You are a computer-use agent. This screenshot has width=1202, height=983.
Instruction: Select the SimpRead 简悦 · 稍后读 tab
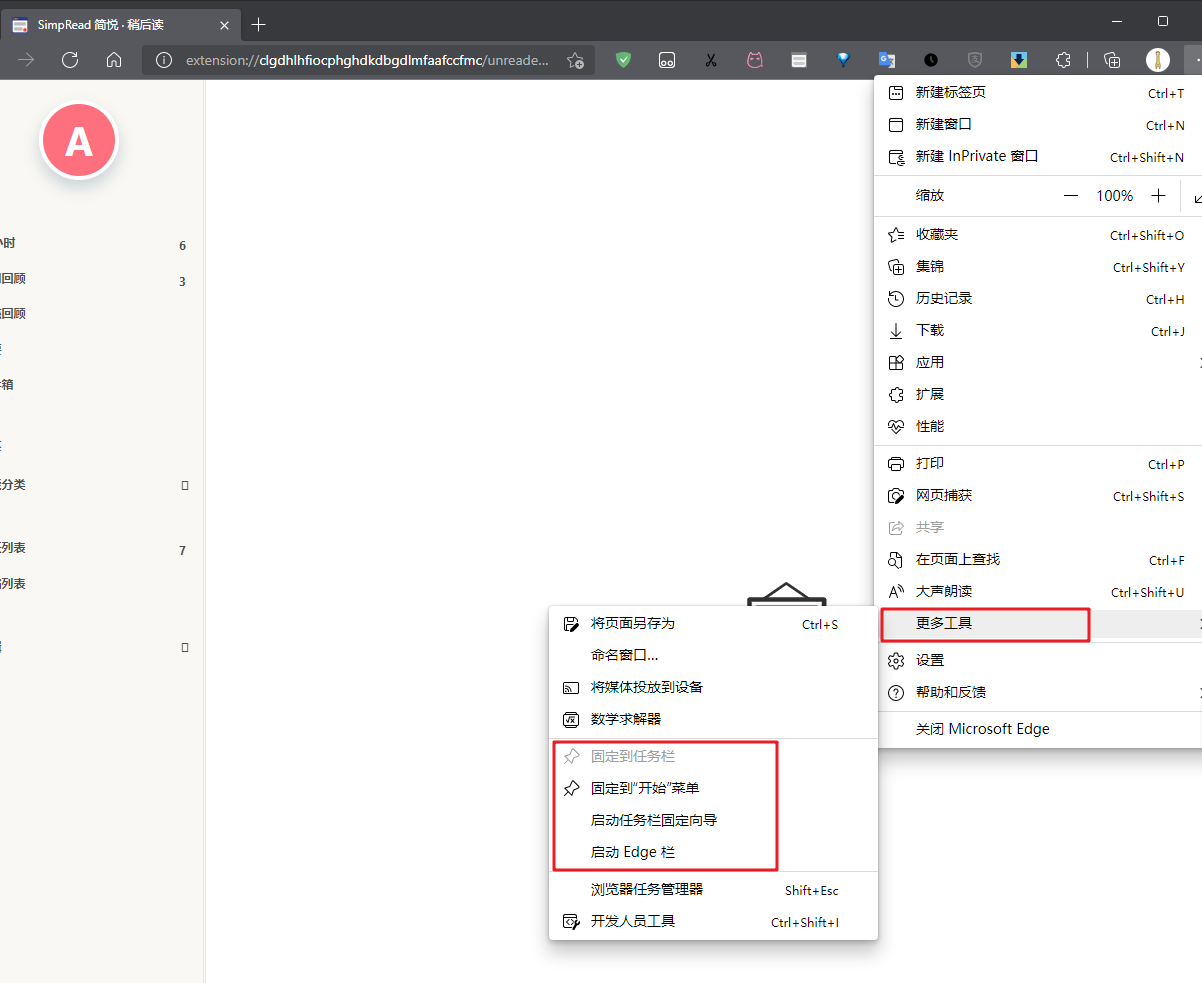120,24
